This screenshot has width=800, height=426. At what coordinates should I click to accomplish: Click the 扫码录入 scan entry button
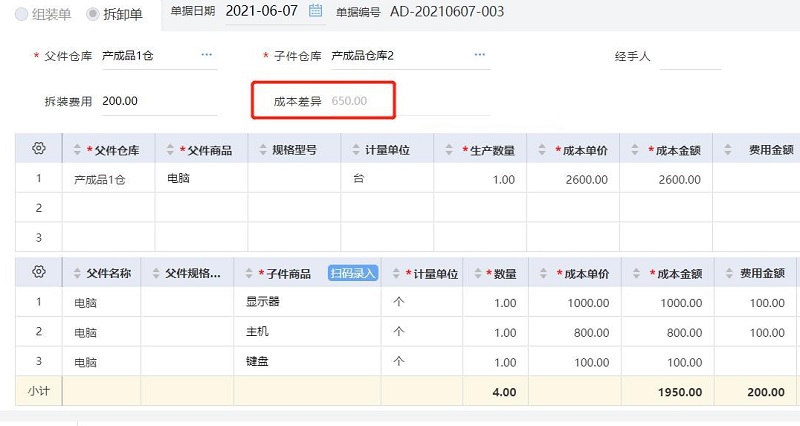click(353, 273)
